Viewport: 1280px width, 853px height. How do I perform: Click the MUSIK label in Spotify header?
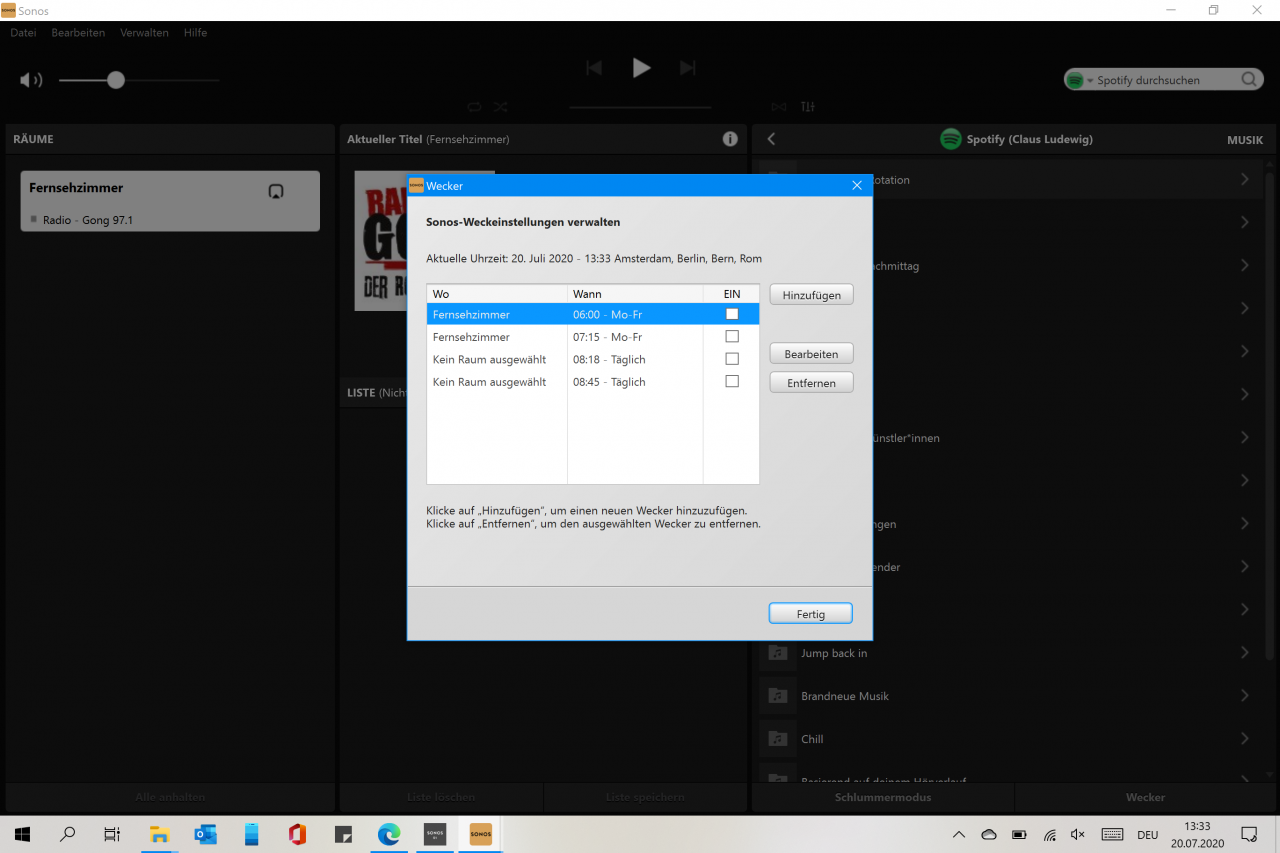pyautogui.click(x=1245, y=140)
